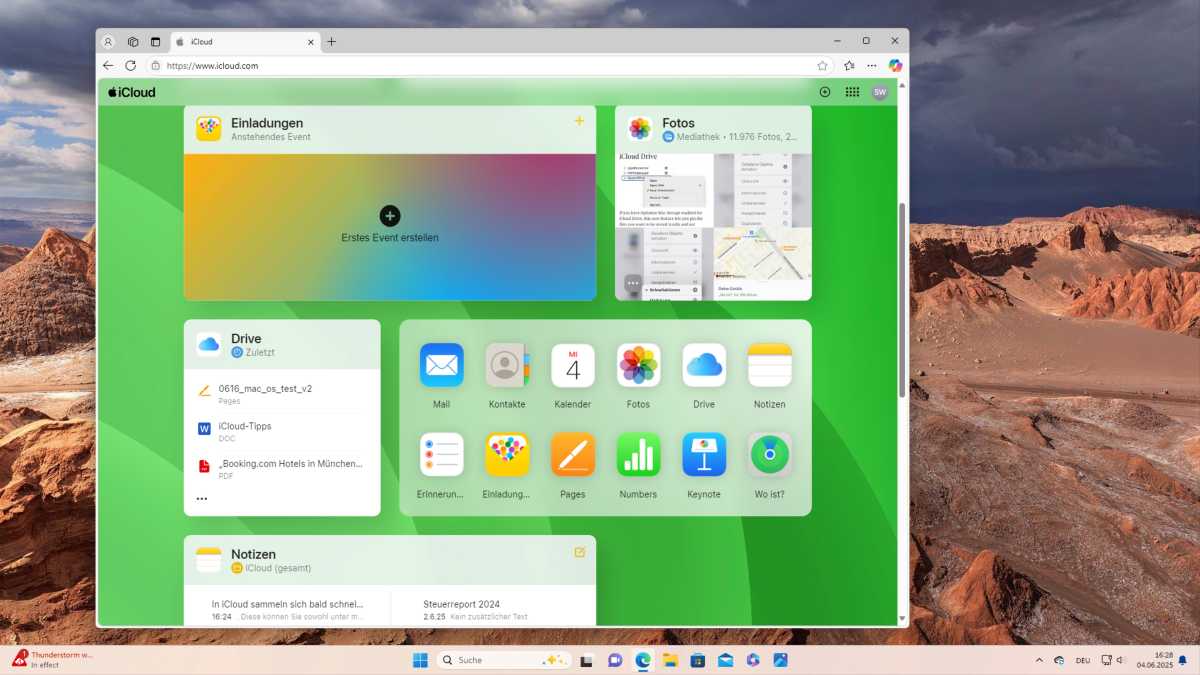Open the Mail app icon
This screenshot has height=675, width=1200.
click(441, 365)
